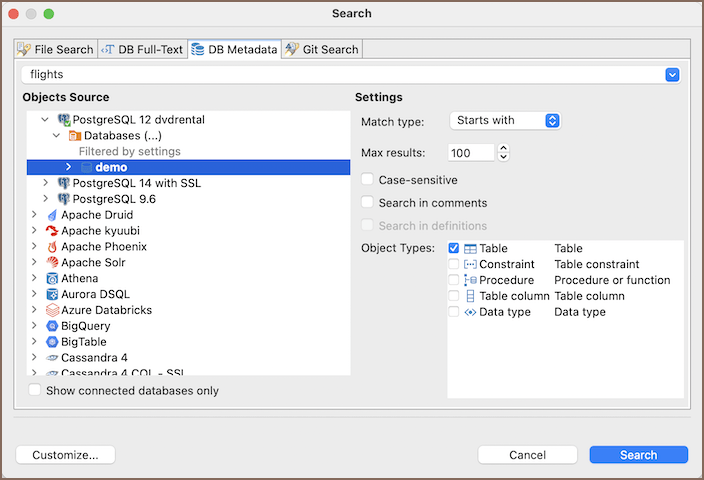Open the Git Search tab
704x480 pixels.
pos(322,49)
